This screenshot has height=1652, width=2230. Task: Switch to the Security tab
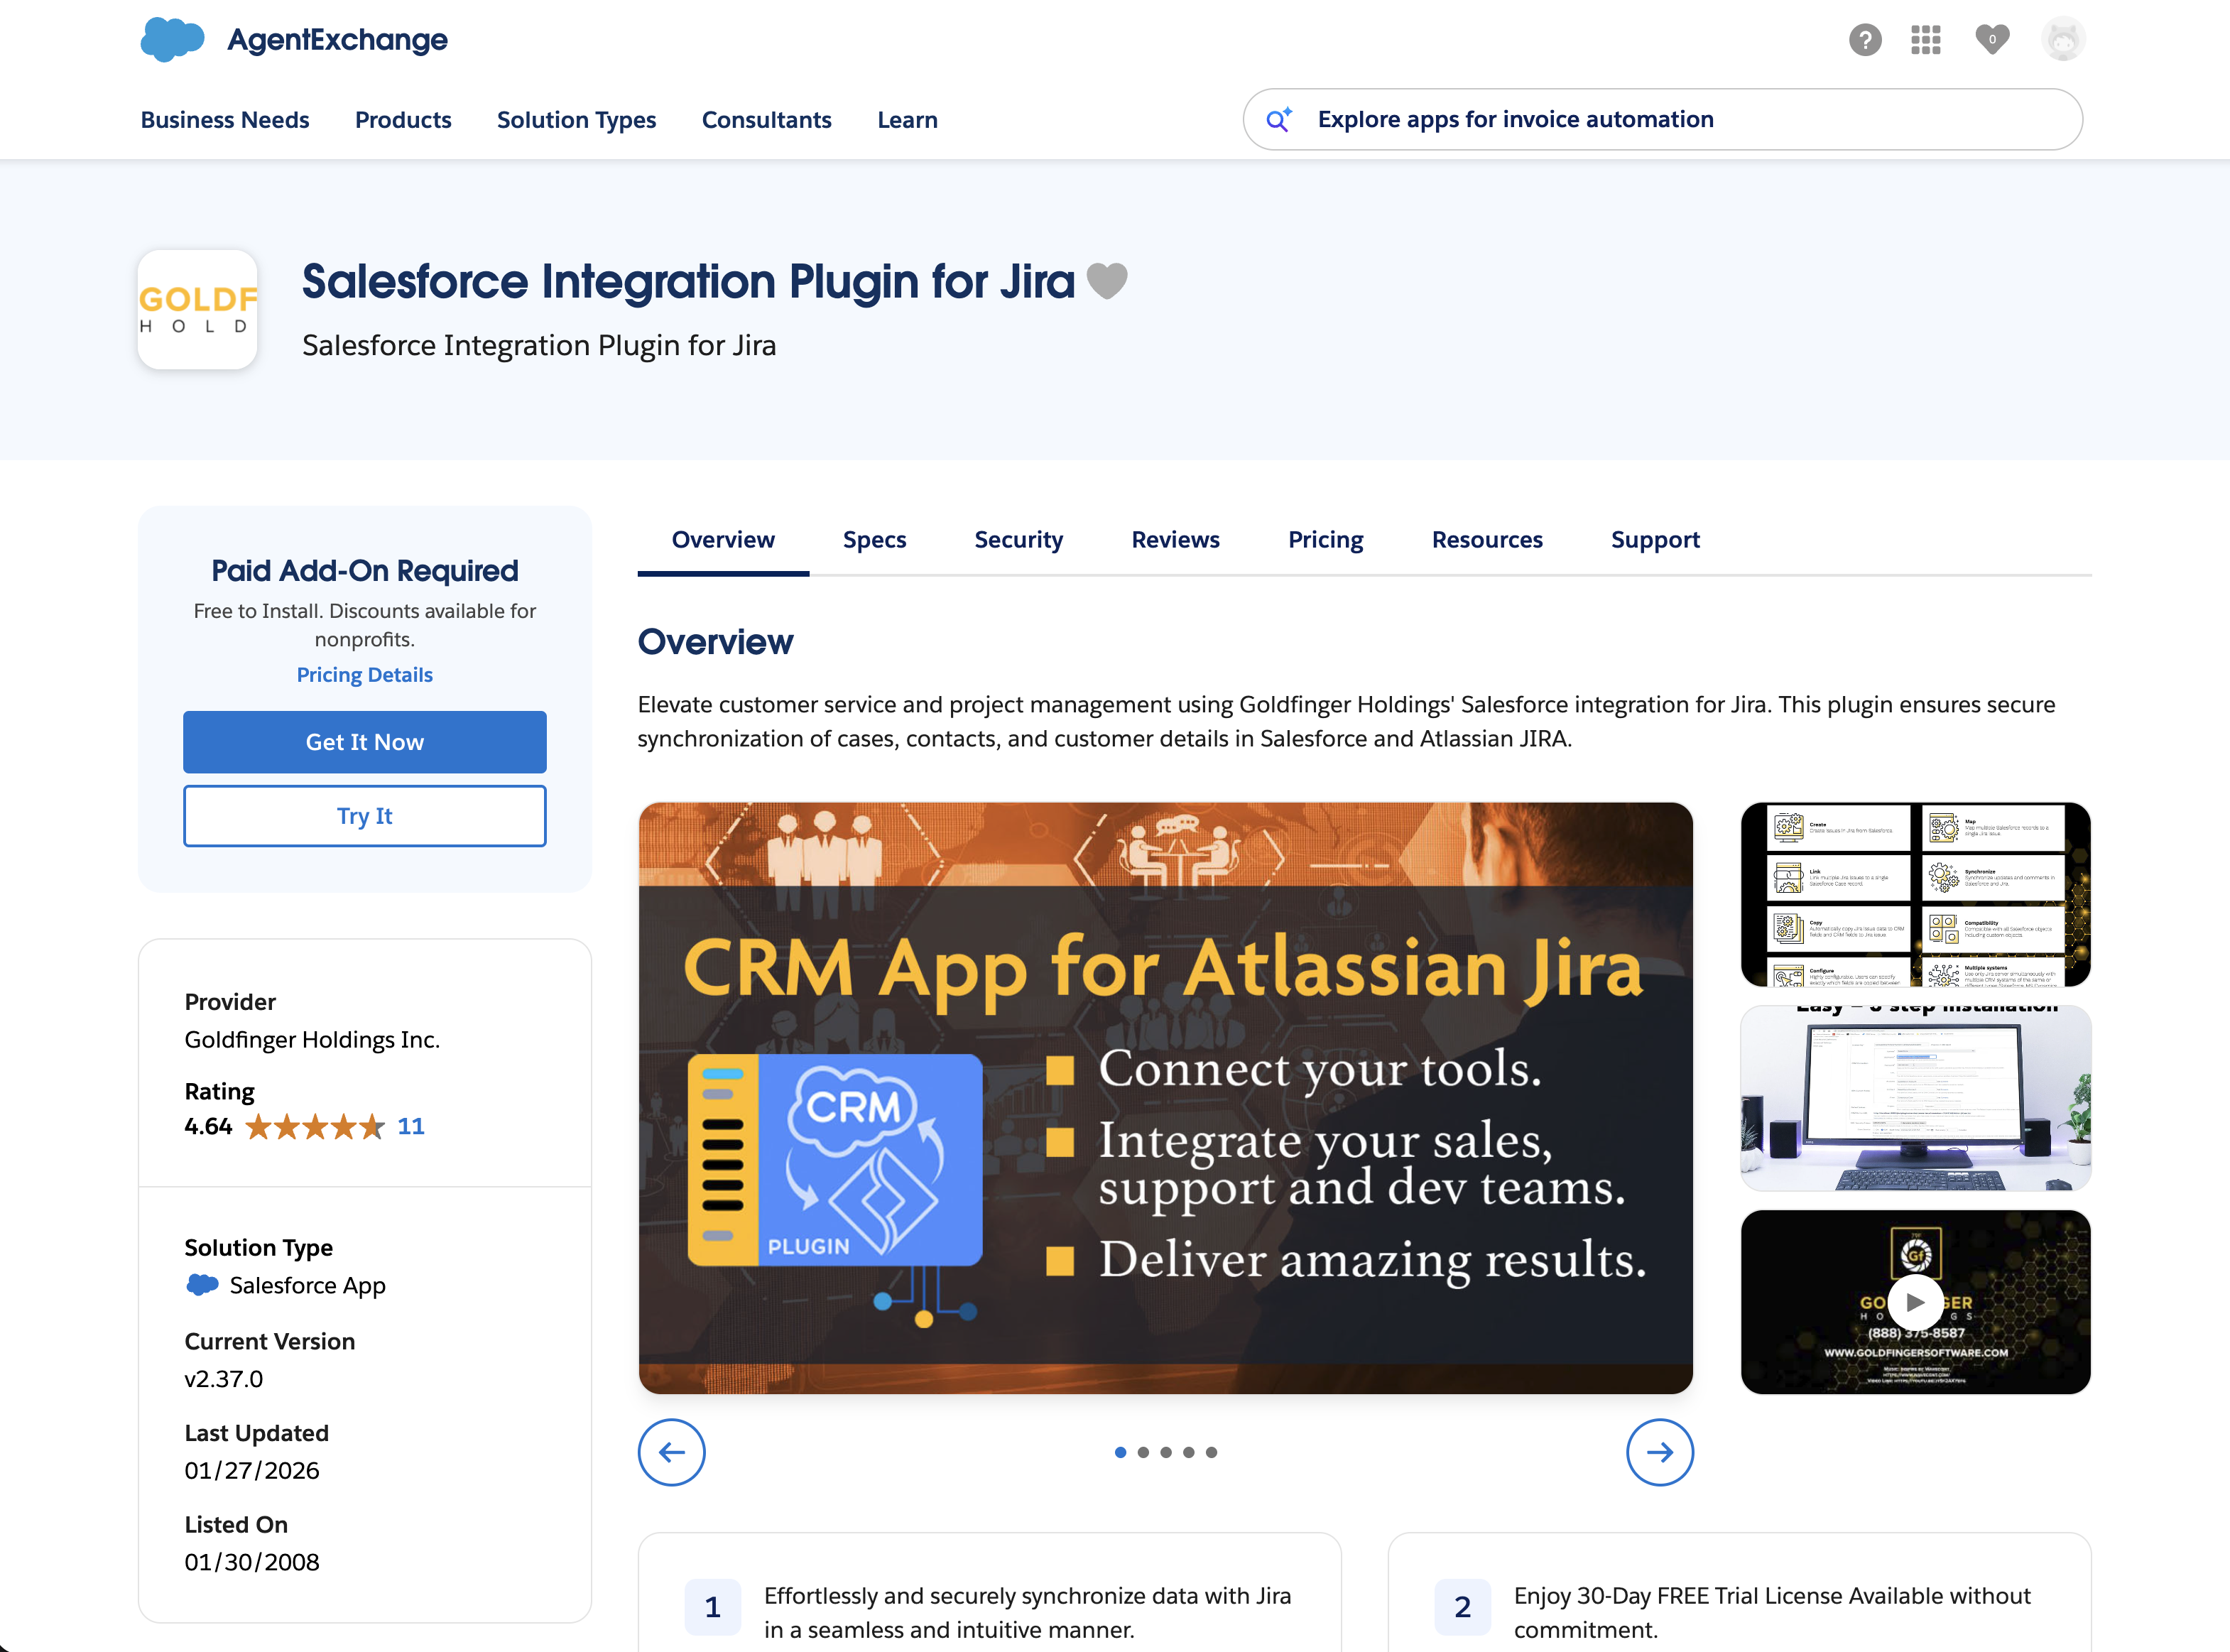point(1019,540)
